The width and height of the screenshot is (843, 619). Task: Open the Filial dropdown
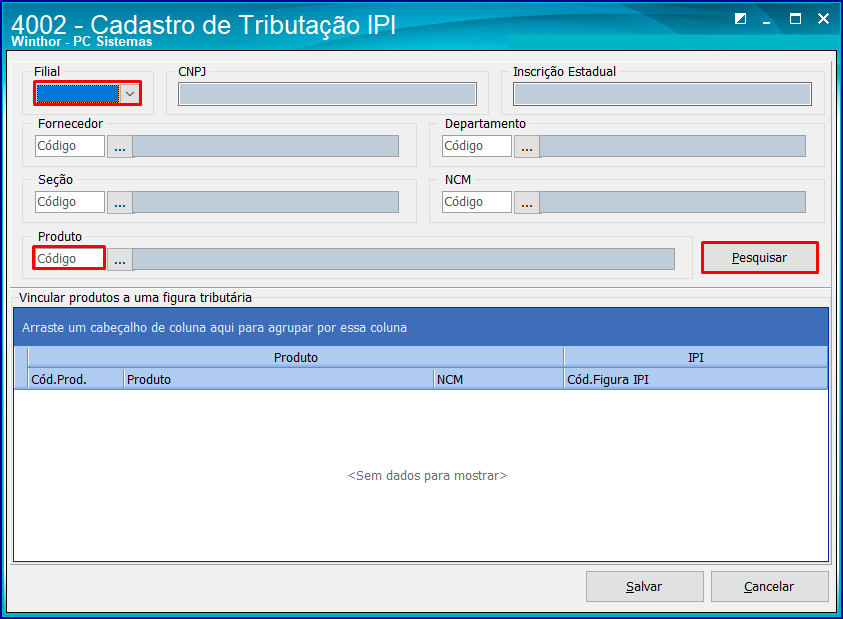130,94
